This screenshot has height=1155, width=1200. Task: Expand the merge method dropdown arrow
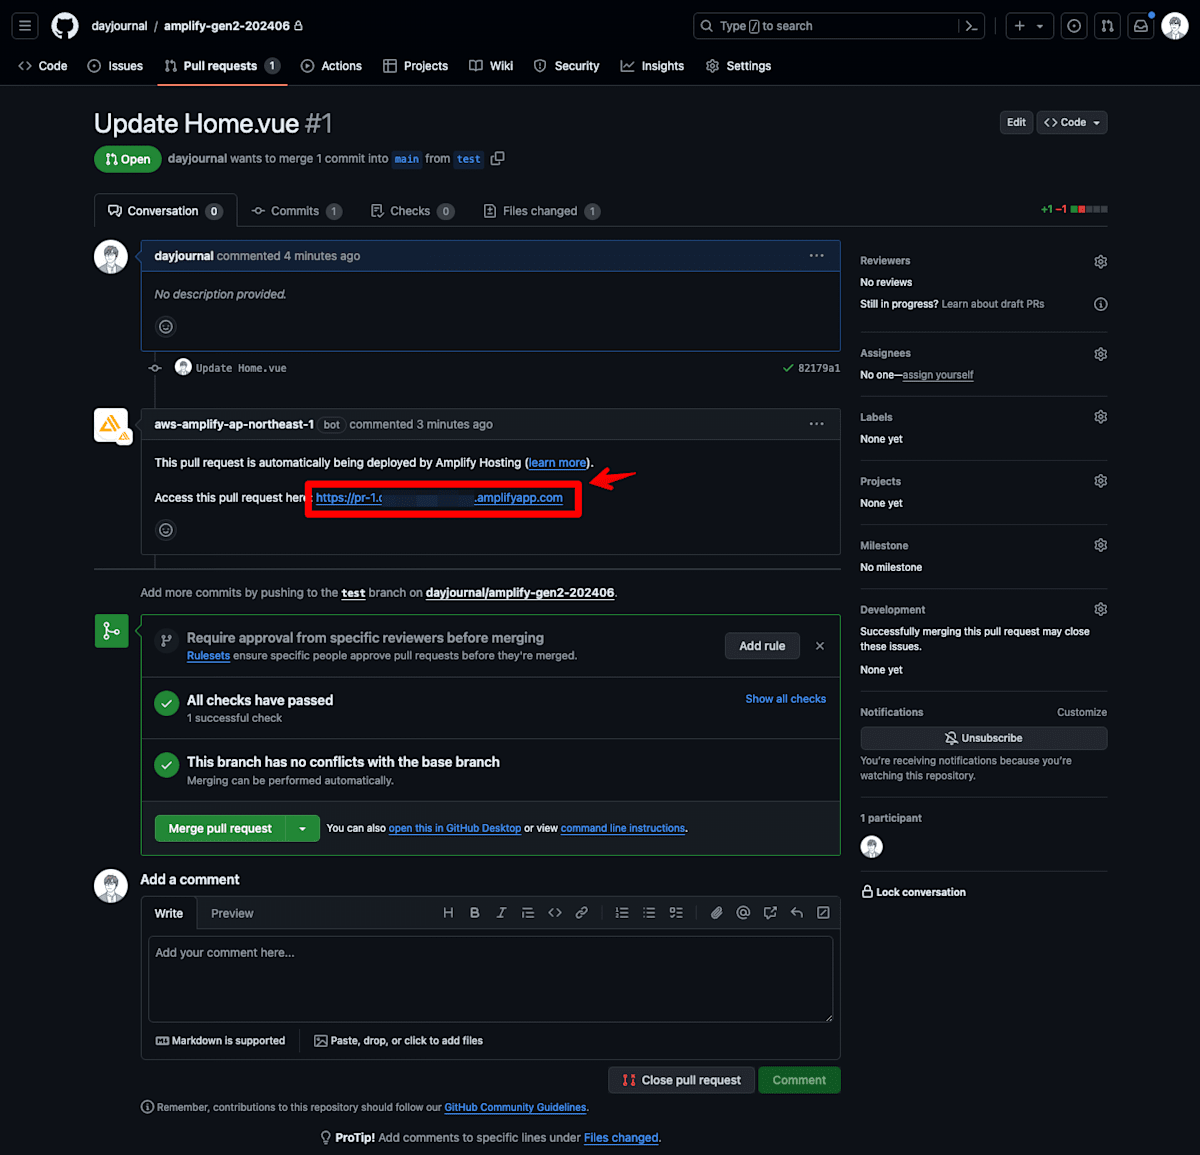click(x=303, y=828)
